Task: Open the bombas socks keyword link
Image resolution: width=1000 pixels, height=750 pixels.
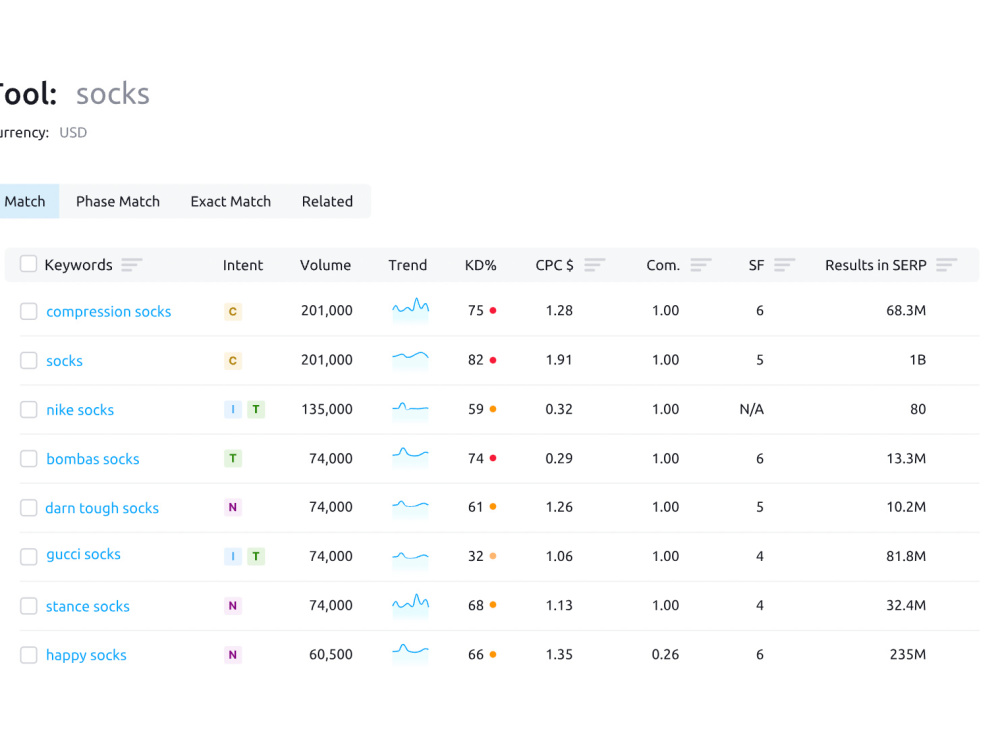Action: click(92, 459)
